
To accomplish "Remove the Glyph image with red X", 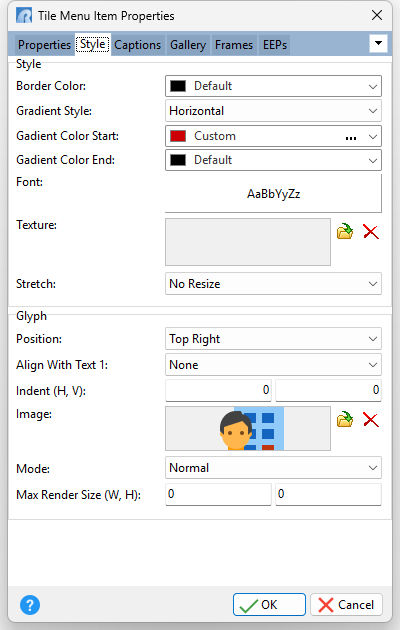I will tap(371, 419).
